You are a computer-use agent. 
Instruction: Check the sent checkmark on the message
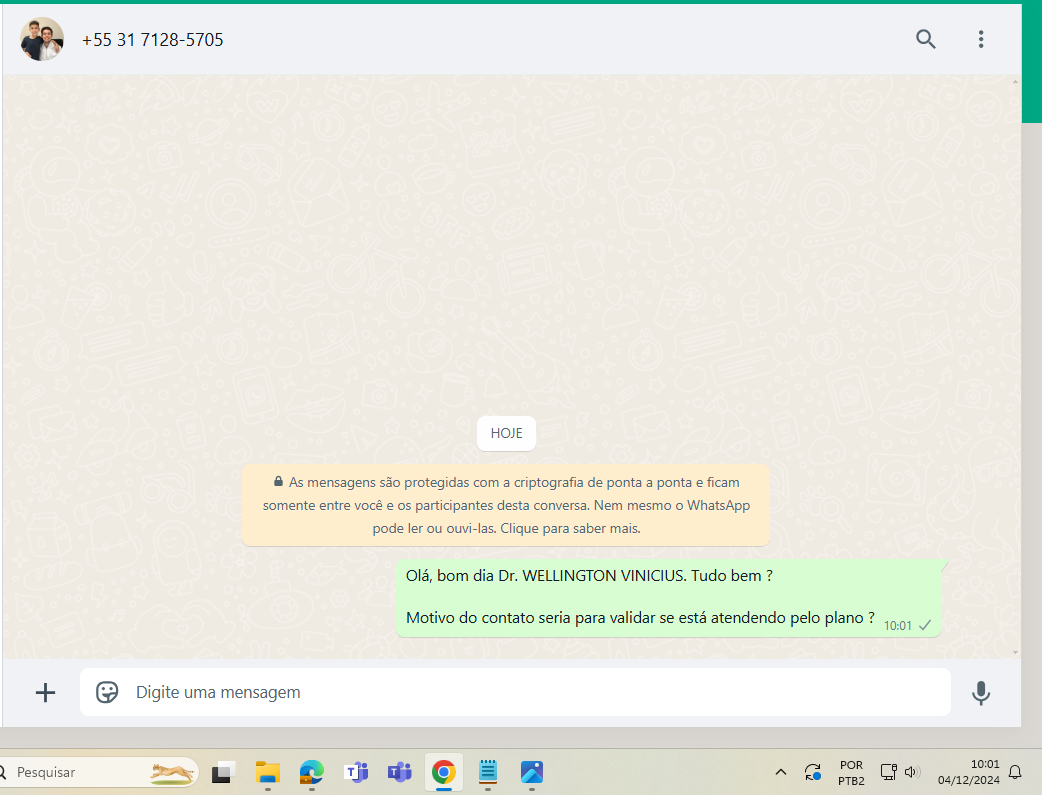[924, 625]
